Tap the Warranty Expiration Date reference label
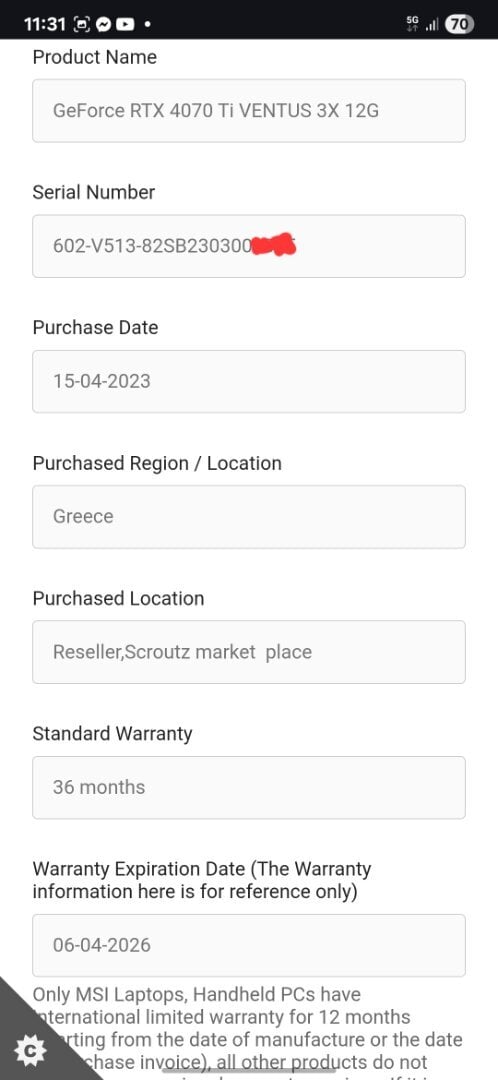This screenshot has height=1080, width=498. tap(202, 880)
